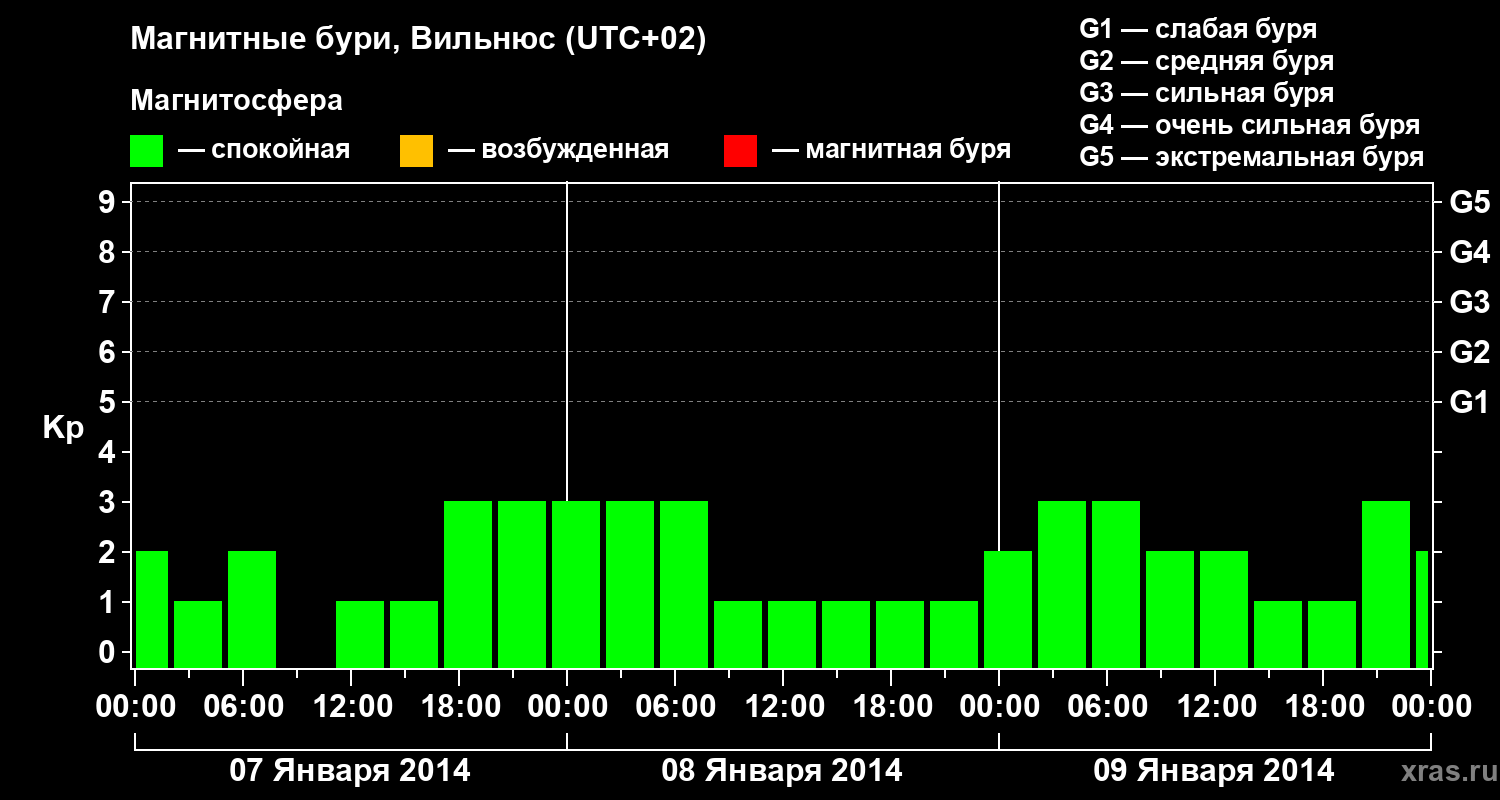Click the 'G5 — экстремальная буря' line

(1252, 157)
